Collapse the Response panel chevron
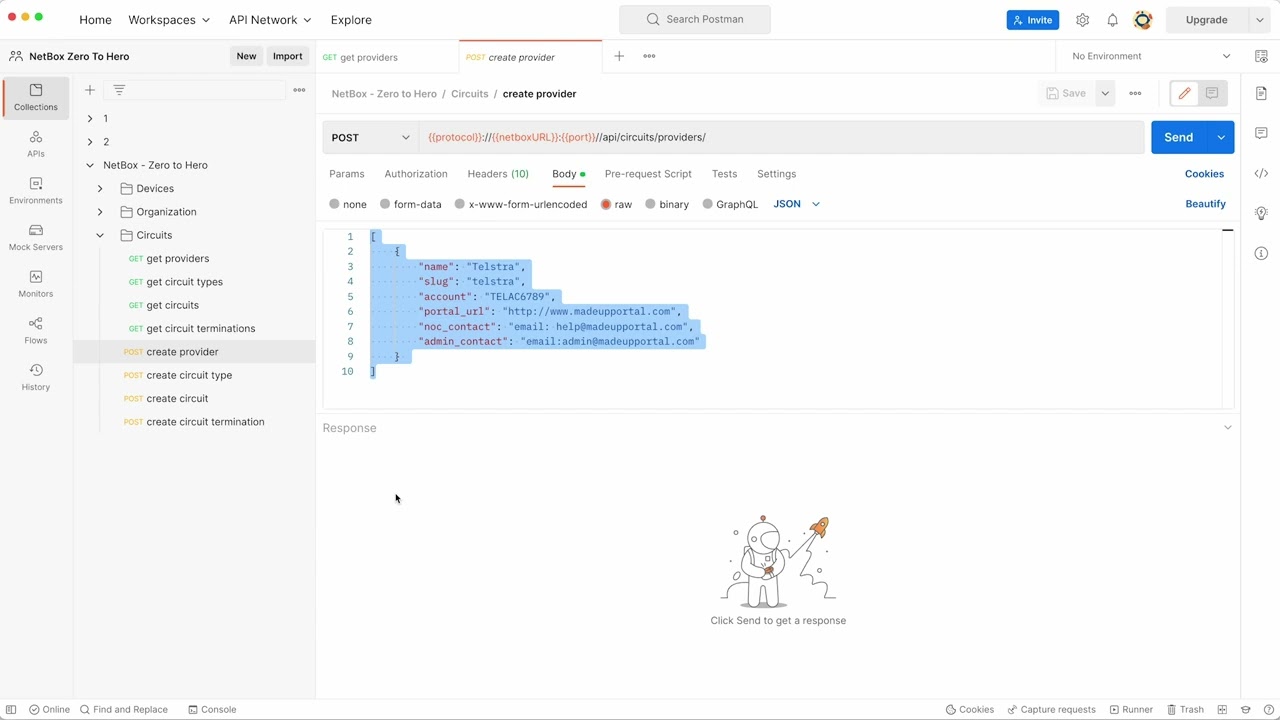The width and height of the screenshot is (1280, 720). (x=1228, y=428)
